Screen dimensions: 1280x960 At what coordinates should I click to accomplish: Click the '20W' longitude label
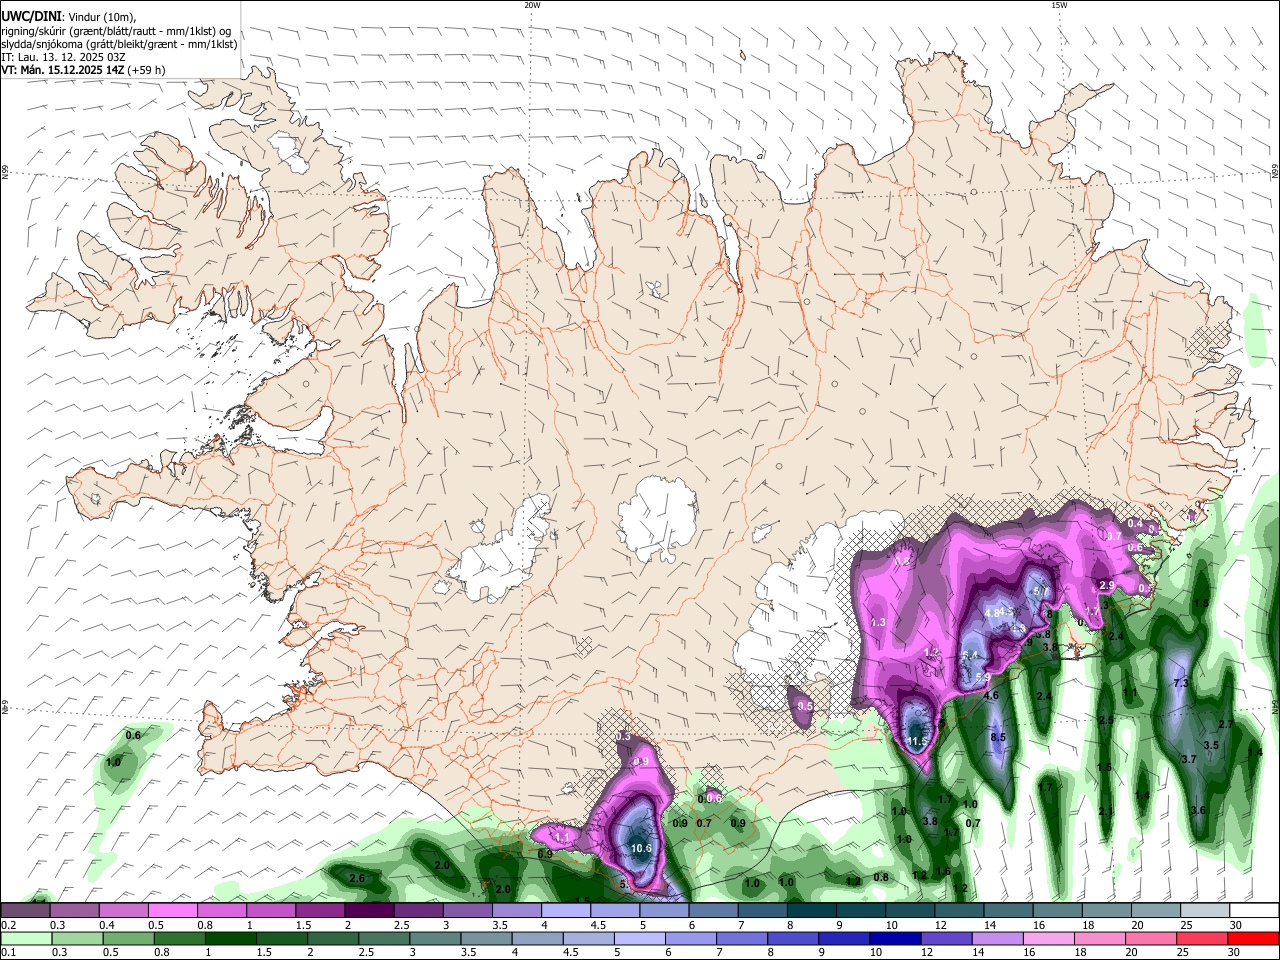coord(532,5)
